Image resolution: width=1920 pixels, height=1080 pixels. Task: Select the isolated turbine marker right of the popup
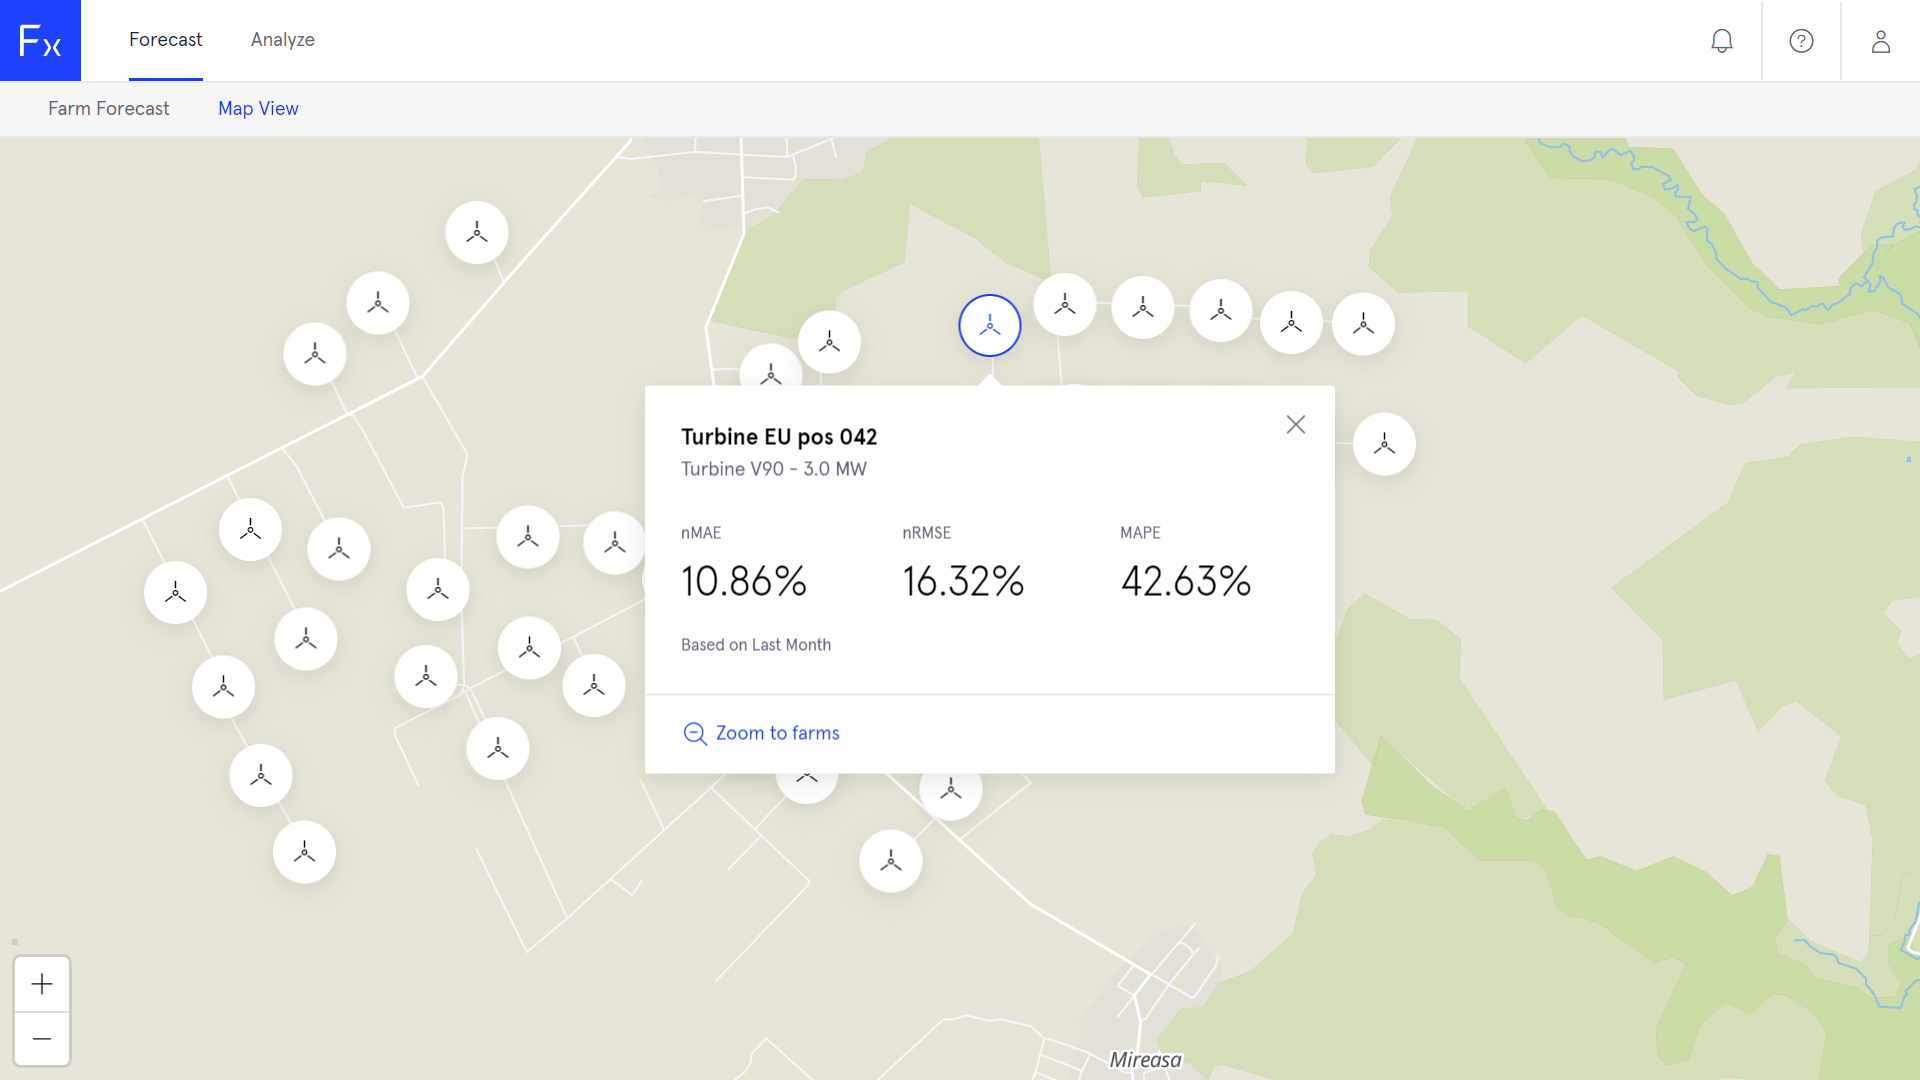coord(1384,444)
